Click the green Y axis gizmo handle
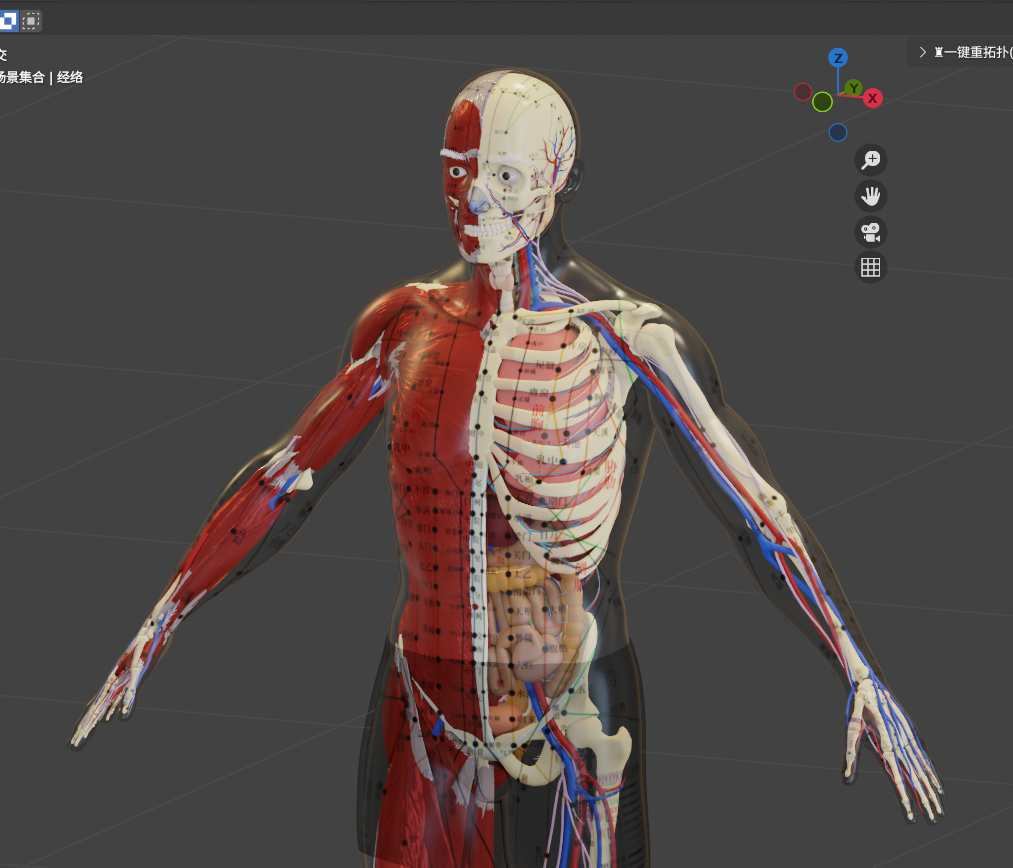Screen dimensions: 1013x868 pyautogui.click(x=852, y=88)
